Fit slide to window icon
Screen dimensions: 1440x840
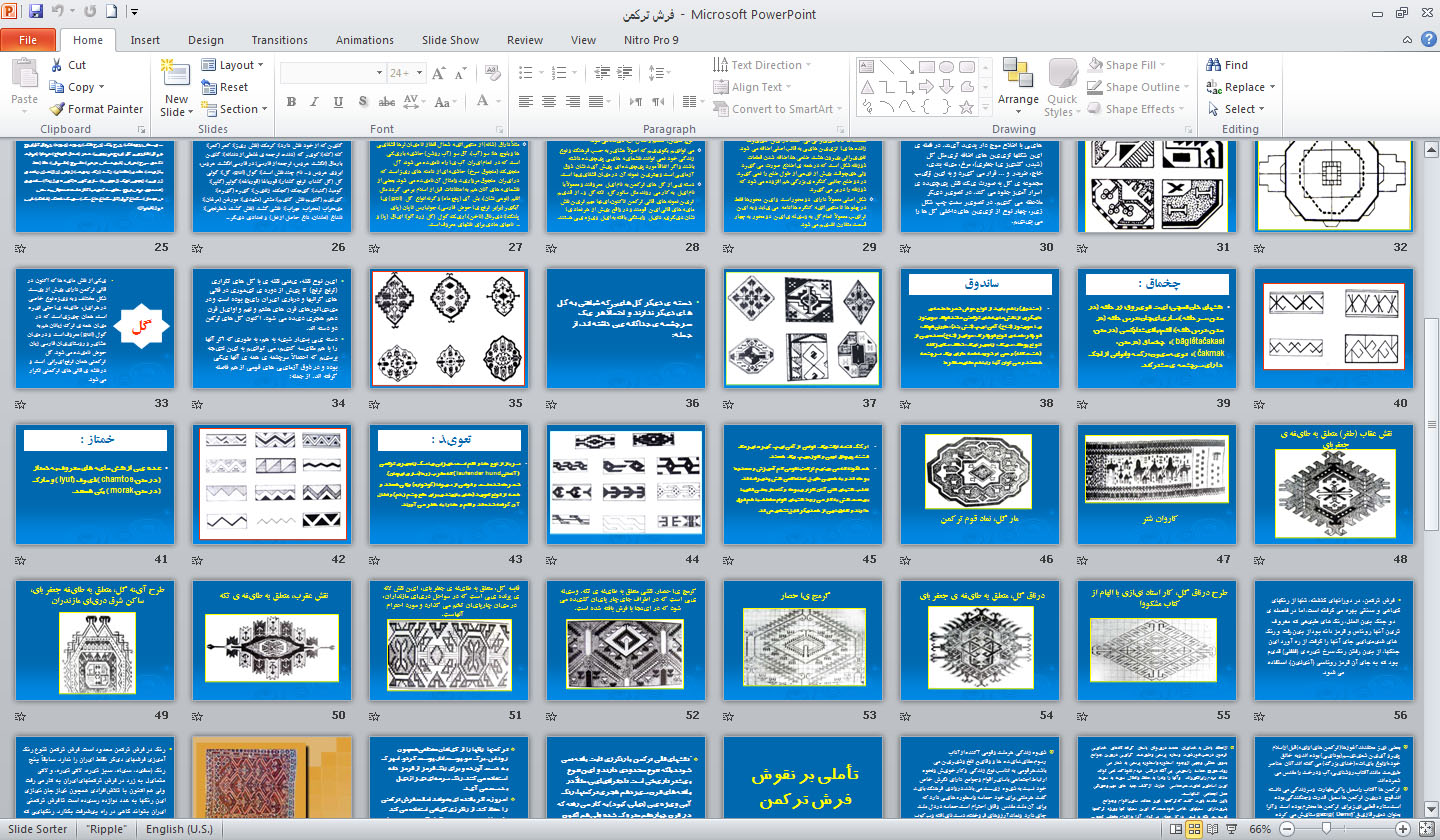pyautogui.click(x=1427, y=829)
